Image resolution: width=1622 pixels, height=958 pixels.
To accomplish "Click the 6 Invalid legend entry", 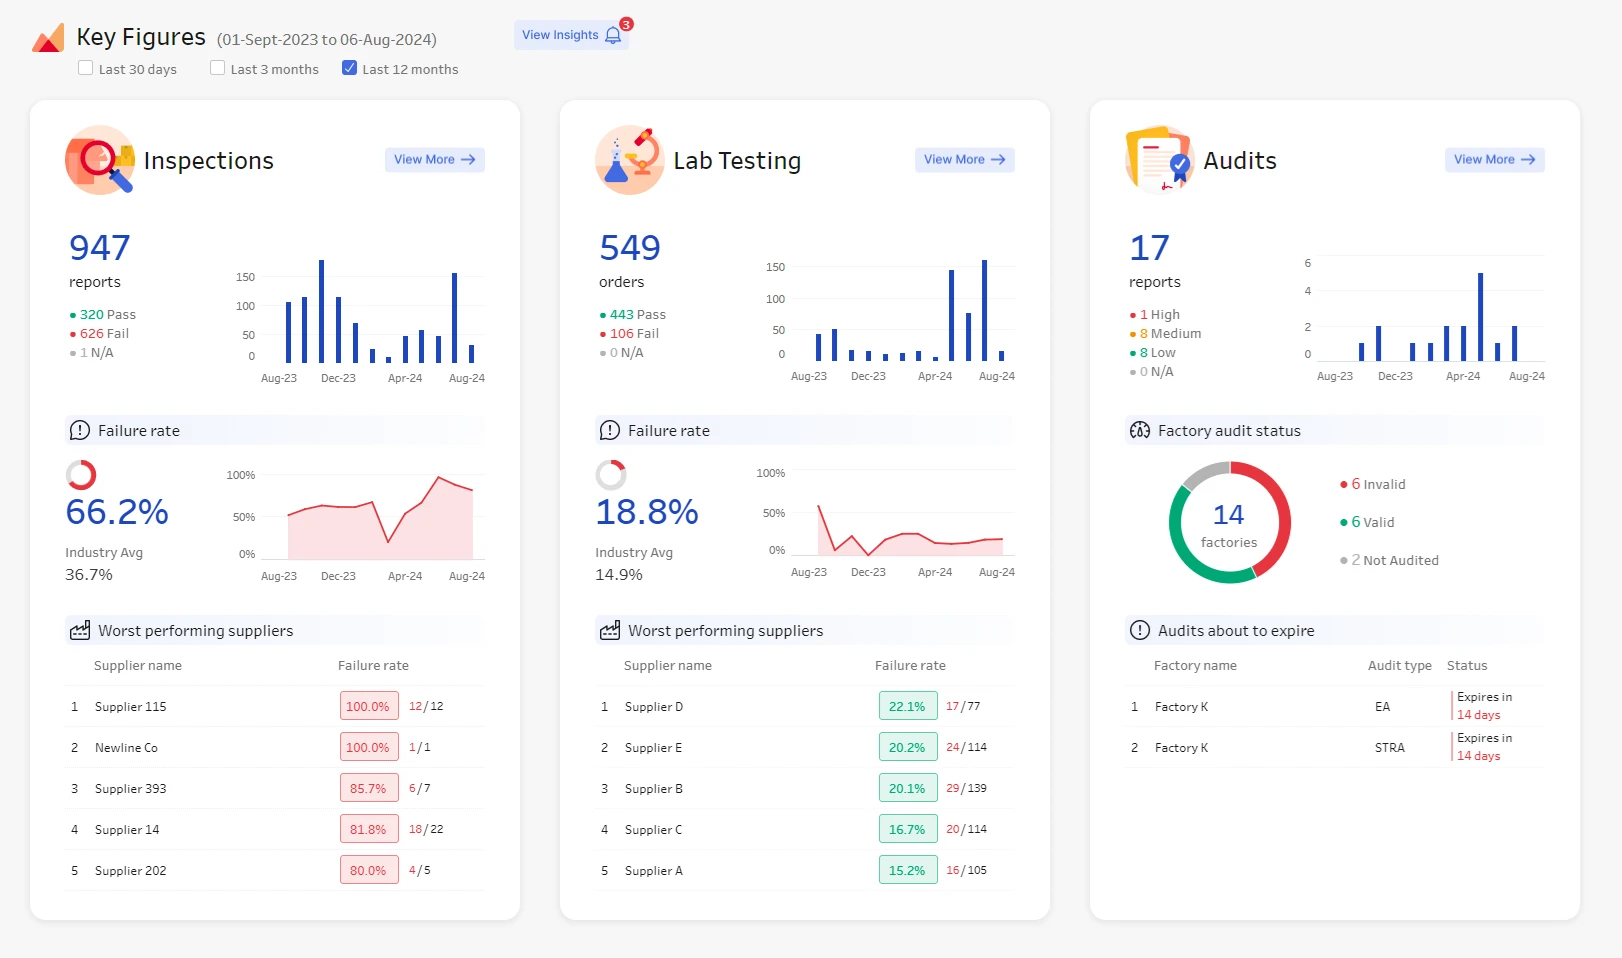I will click(x=1373, y=485).
